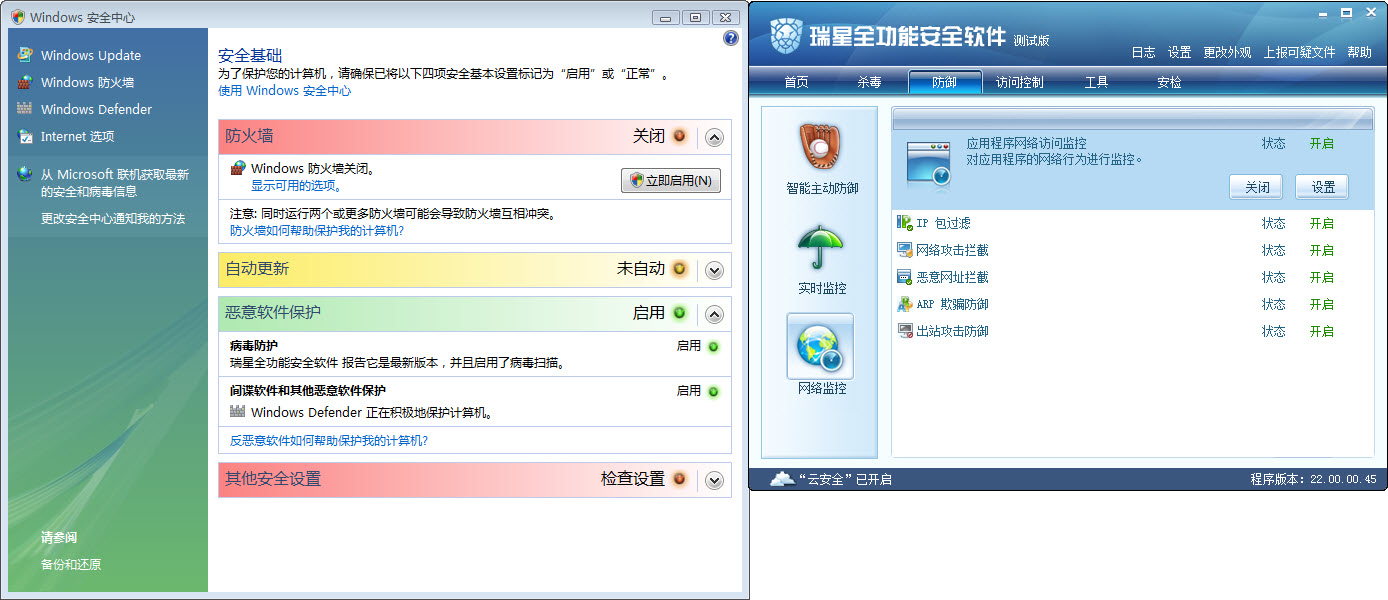This screenshot has height=600, width=1388.
Task: Open Internet 选项 in the sidebar
Action: tap(77, 136)
